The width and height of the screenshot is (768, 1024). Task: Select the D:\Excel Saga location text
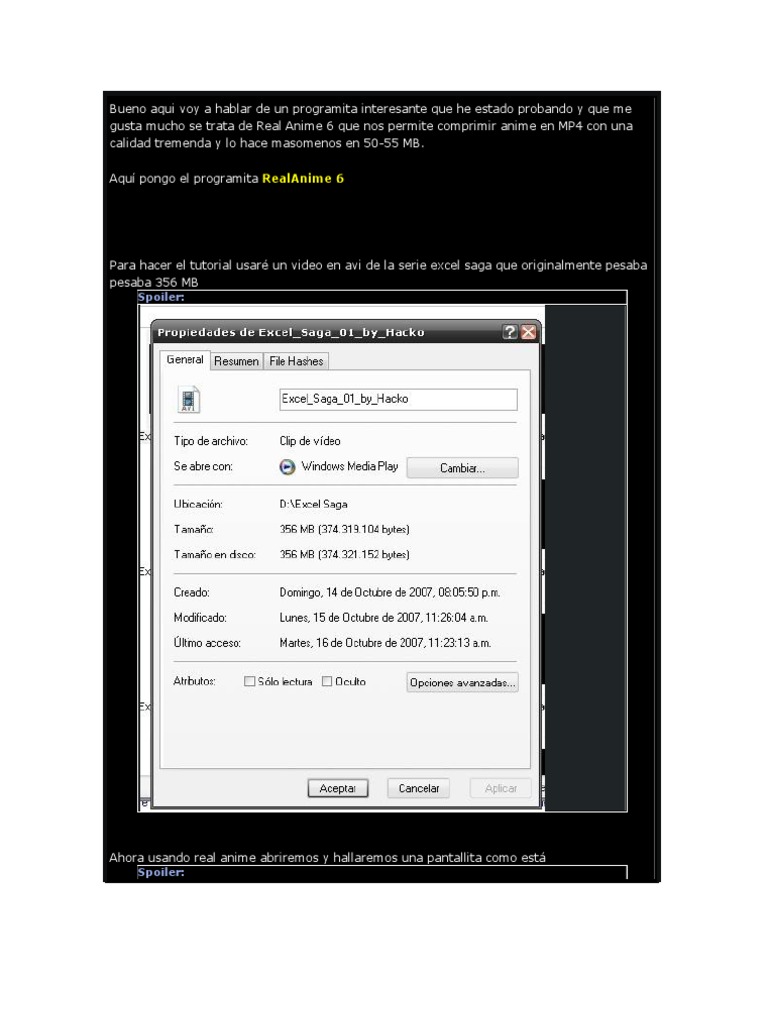[313, 504]
